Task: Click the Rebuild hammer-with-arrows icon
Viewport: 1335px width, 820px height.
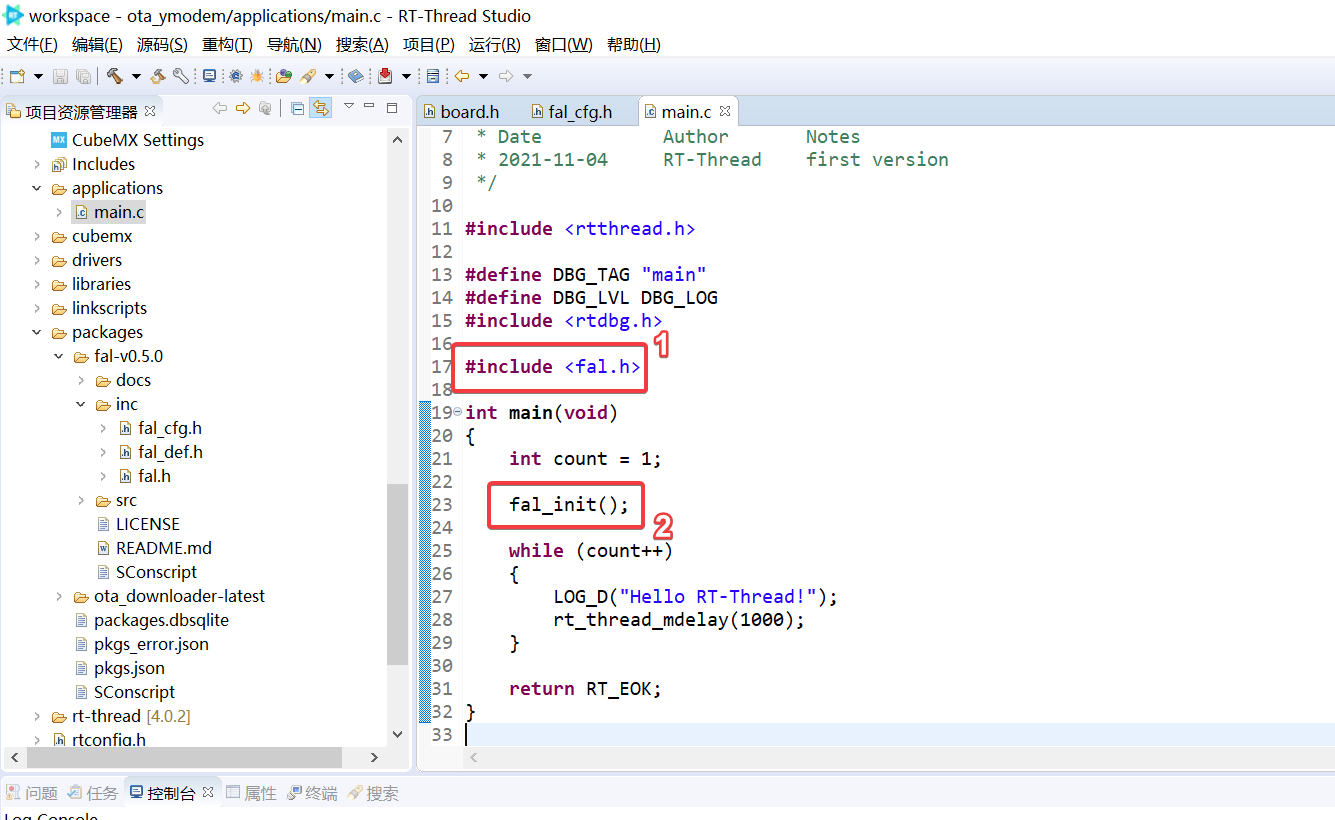Action: click(x=158, y=76)
